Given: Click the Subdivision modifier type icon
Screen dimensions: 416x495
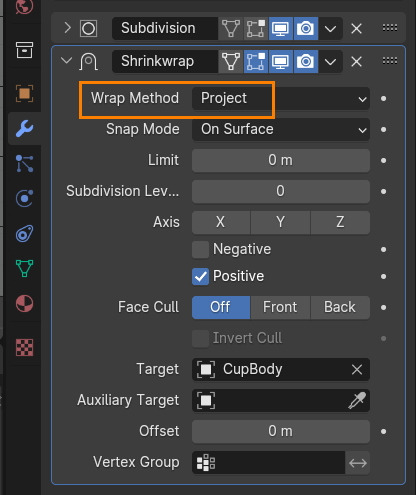Looking at the screenshot, I should tap(88, 28).
